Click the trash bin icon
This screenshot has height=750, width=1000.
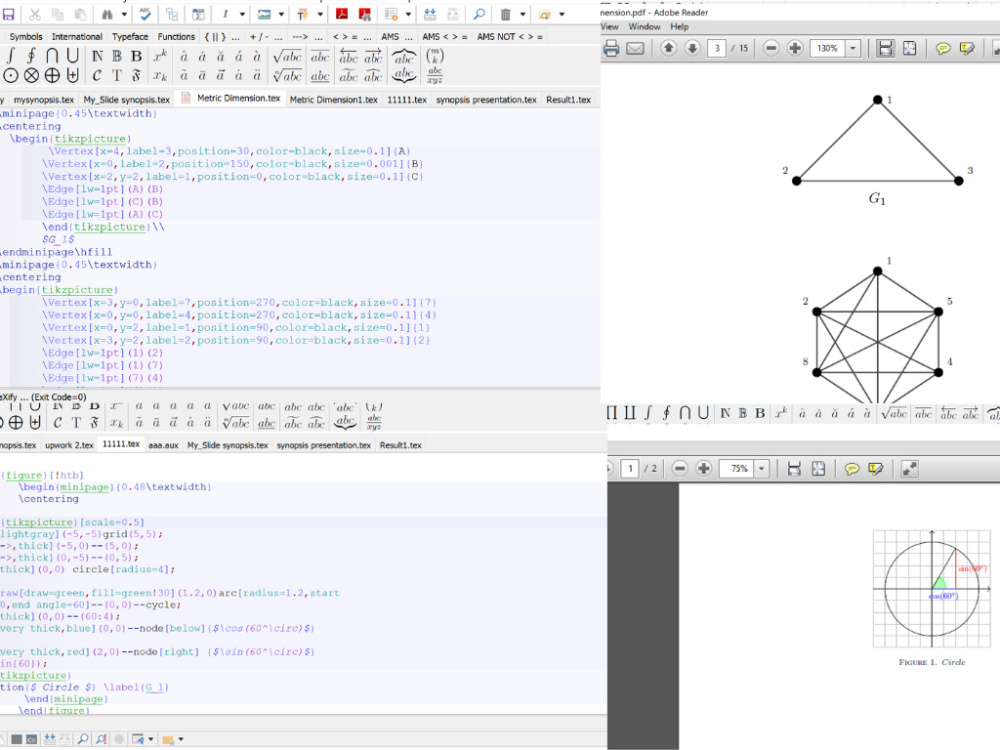(506, 14)
